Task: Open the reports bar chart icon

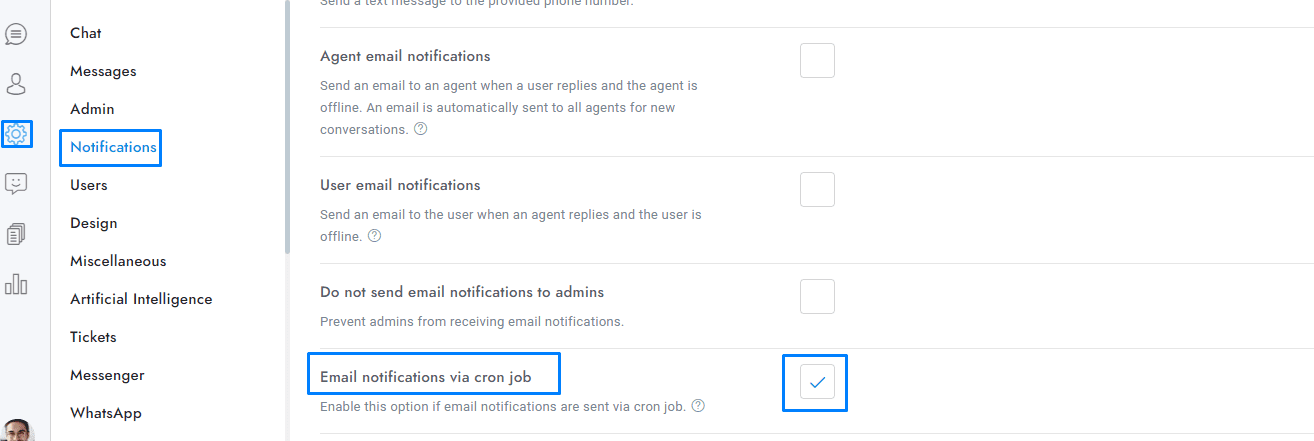Action: [16, 284]
